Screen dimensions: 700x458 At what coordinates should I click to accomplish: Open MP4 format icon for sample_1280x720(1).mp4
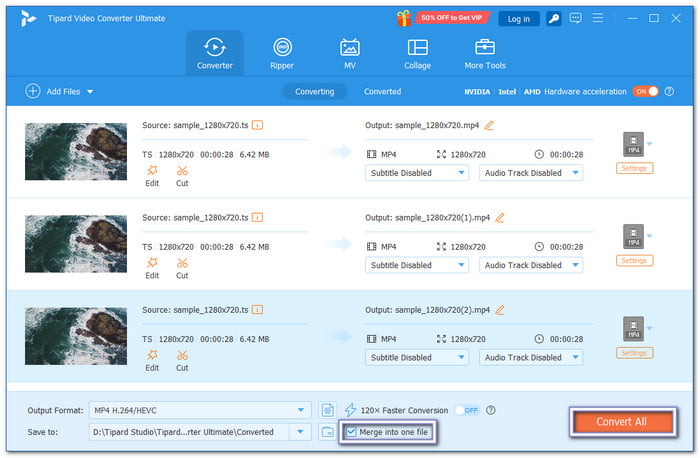[633, 237]
